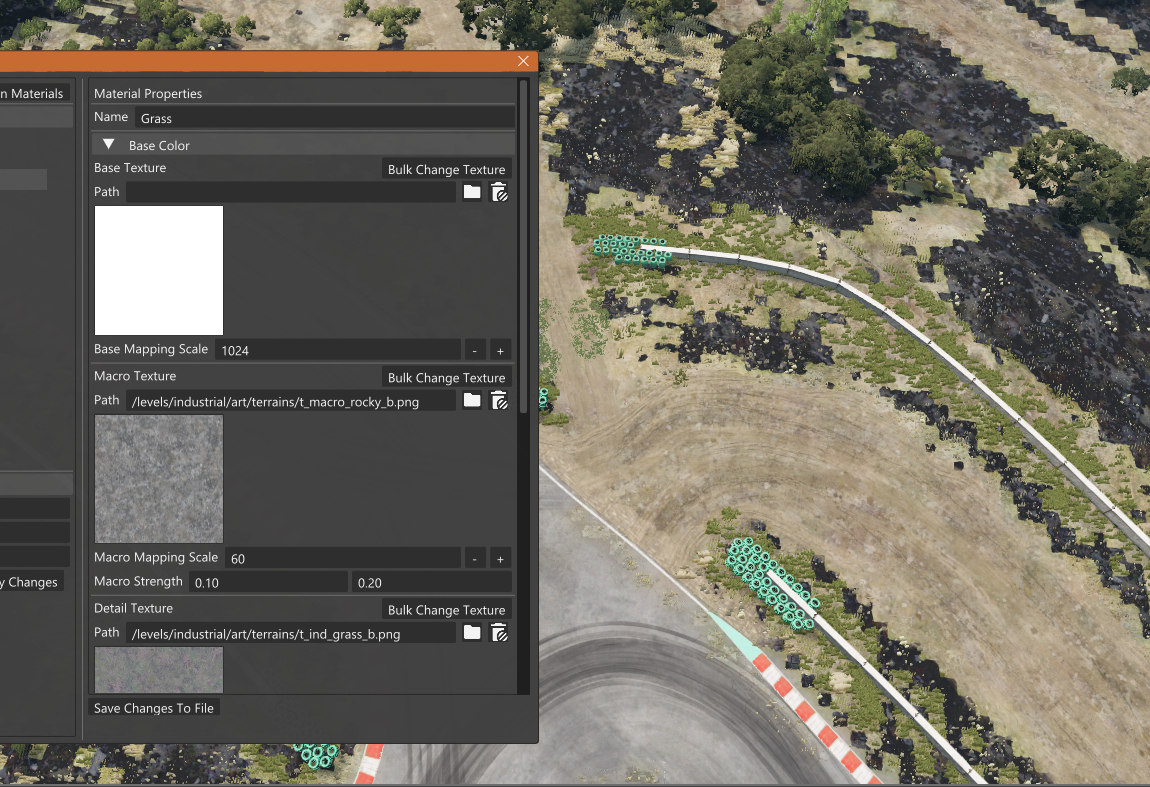The image size is (1150, 787).
Task: Clear the Detail Texture path with trash icon
Action: tap(499, 632)
